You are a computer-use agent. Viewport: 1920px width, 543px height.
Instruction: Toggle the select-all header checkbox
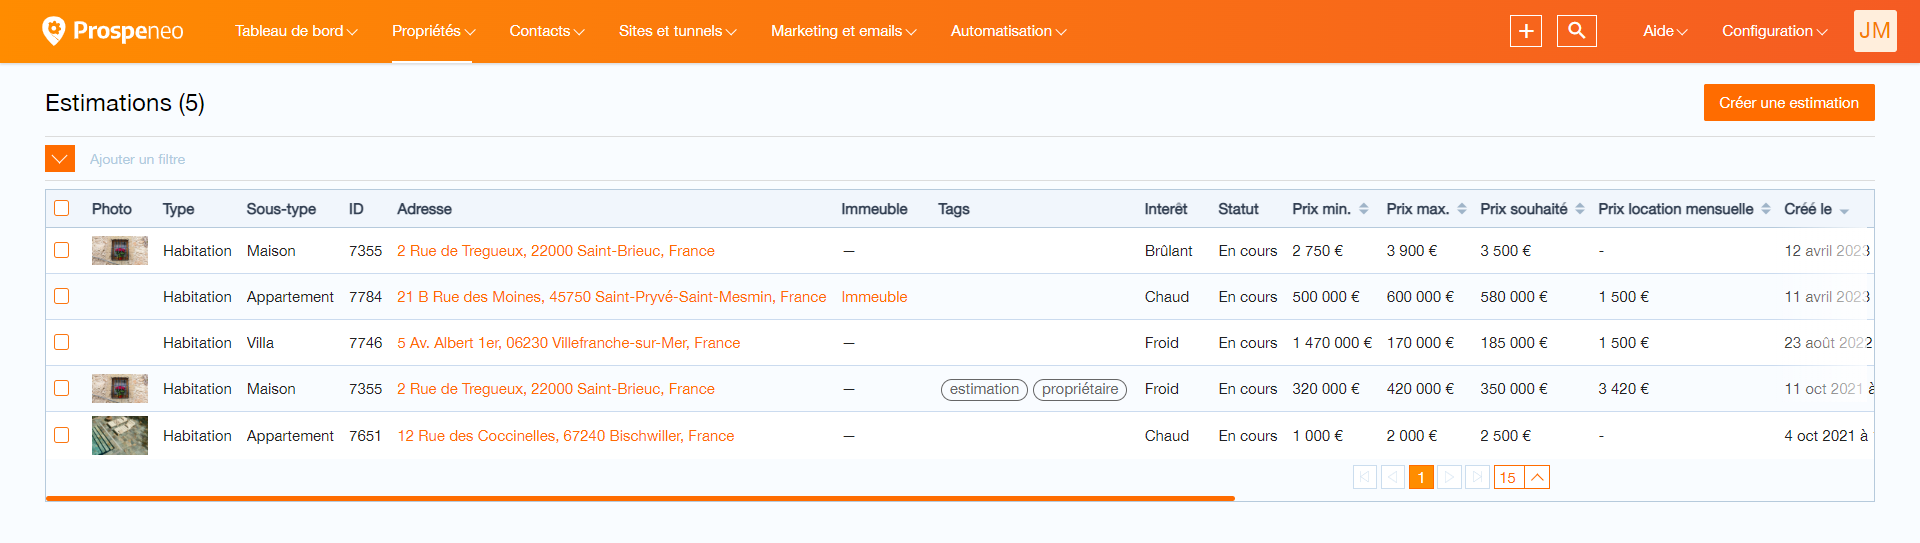coord(62,208)
